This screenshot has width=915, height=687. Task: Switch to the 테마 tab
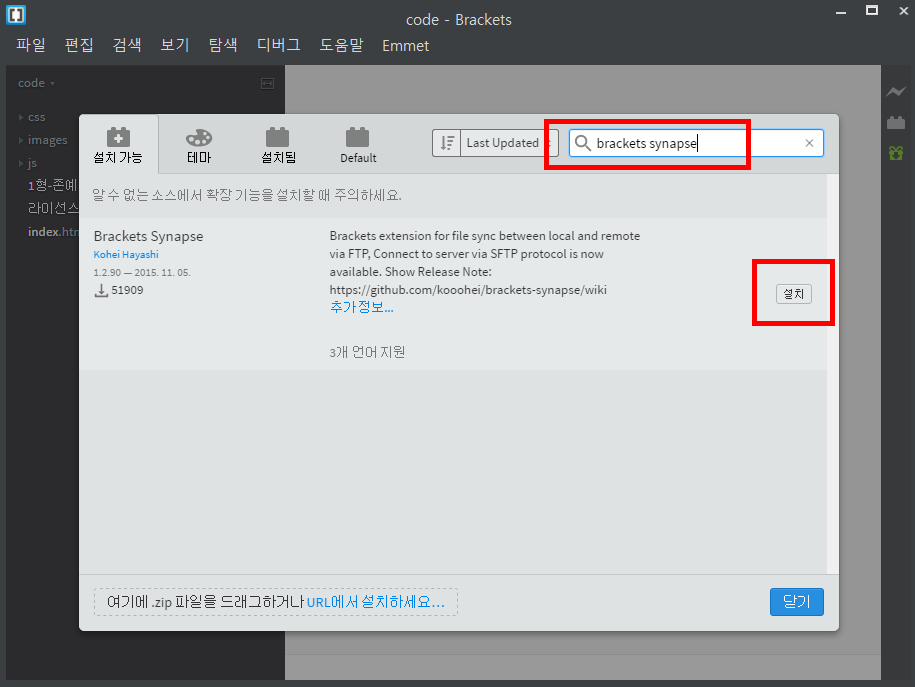click(198, 145)
